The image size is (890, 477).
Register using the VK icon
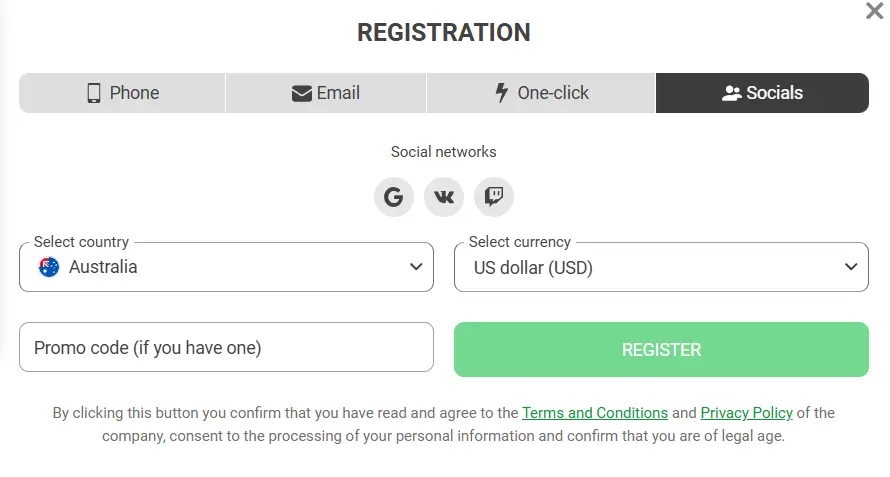tap(444, 196)
